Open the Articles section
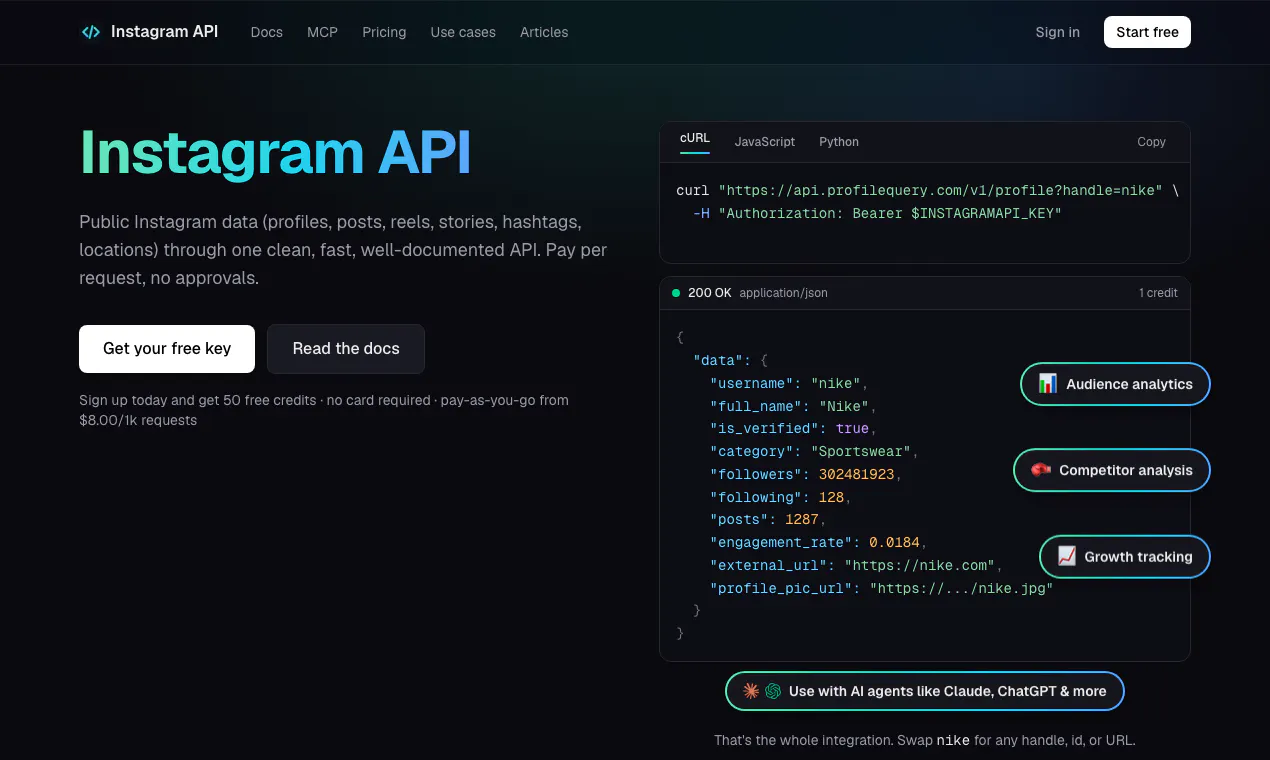 click(544, 32)
